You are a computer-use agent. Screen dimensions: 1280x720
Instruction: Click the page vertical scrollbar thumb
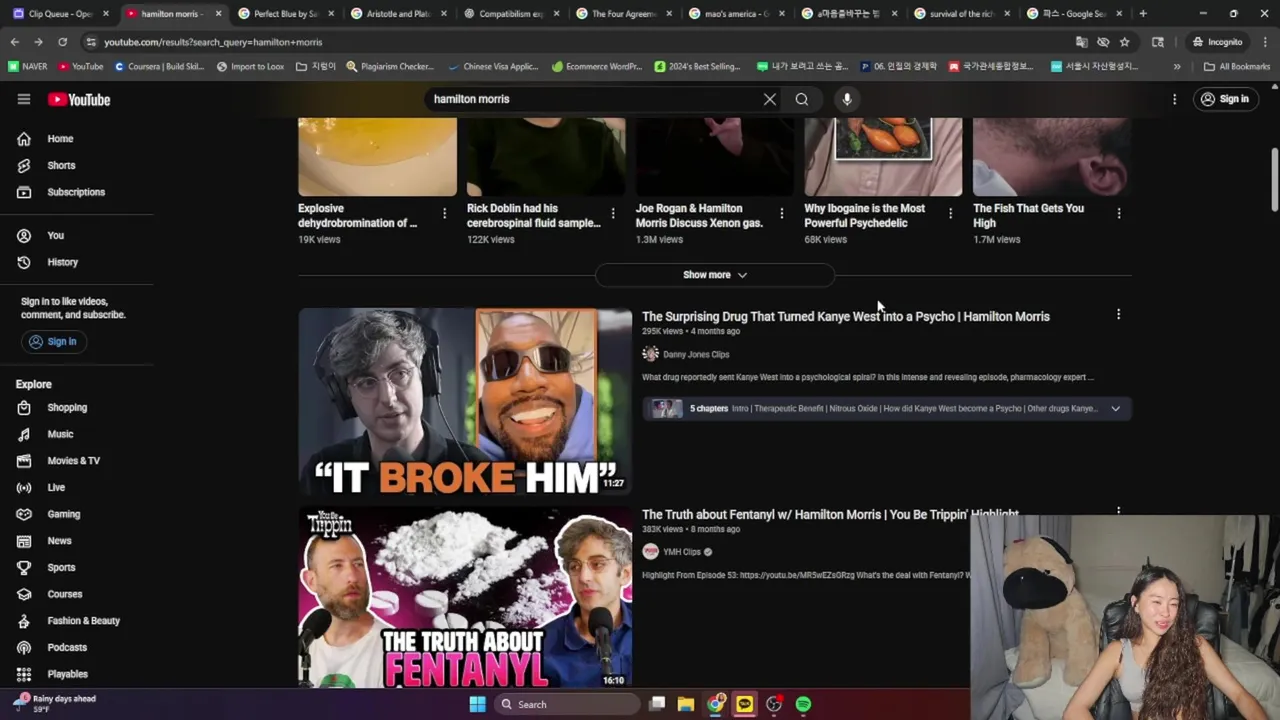click(1274, 180)
